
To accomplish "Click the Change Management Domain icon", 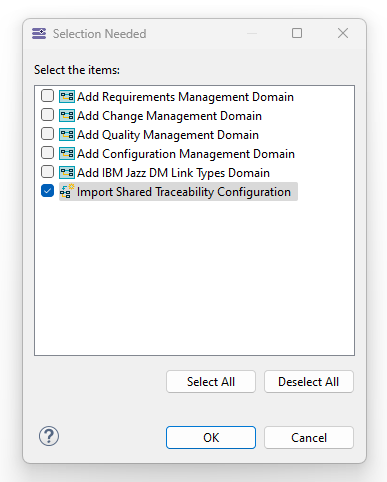I will [67, 116].
